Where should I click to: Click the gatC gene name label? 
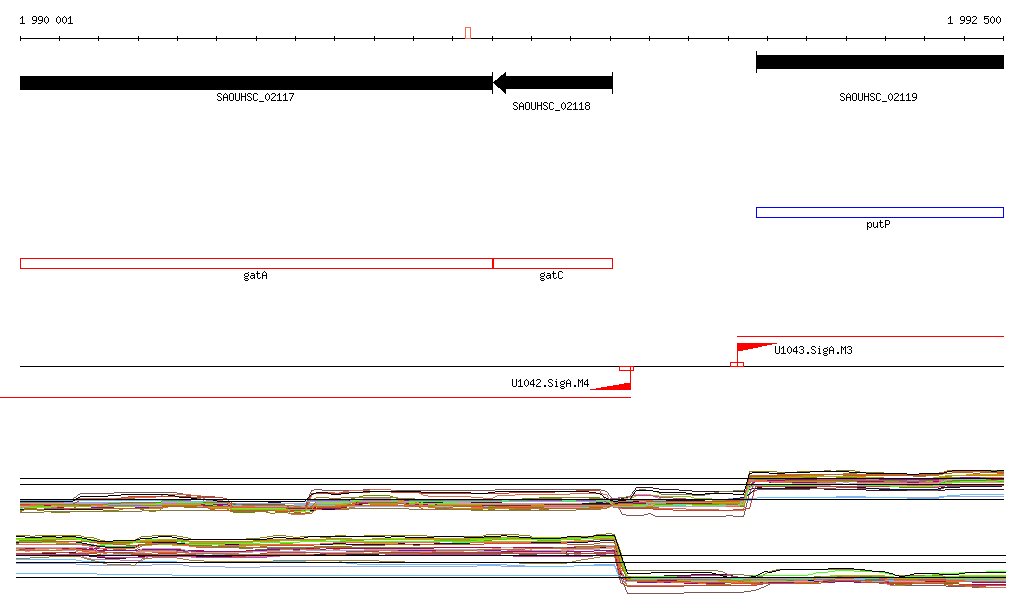coord(551,275)
